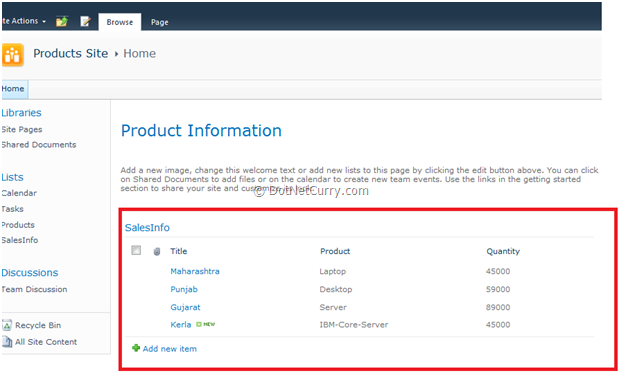This screenshot has width=628, height=382.
Task: Open SalesInfo list from sidebar
Action: (x=20, y=240)
